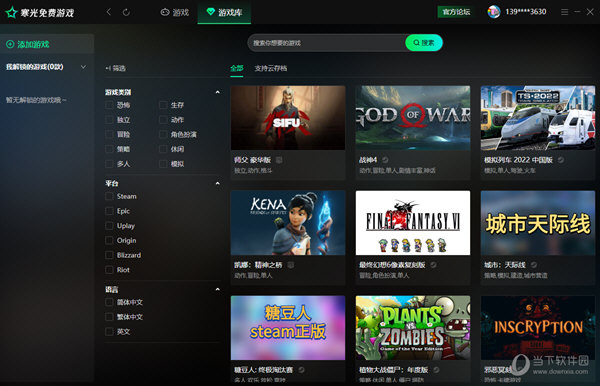The height and width of the screenshot is (386, 600).
Task: Click the game search input field
Action: pos(326,43)
